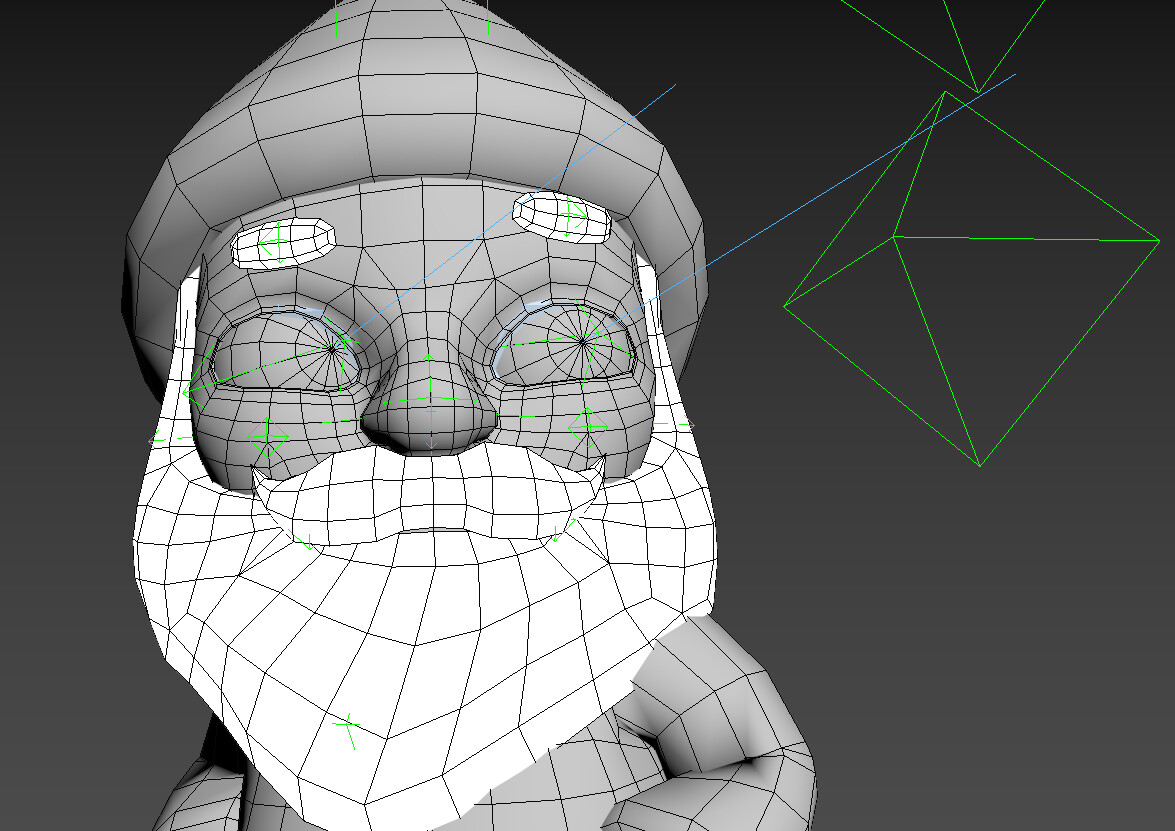Select the right cheek diamond control
The width and height of the screenshot is (1175, 831).
tap(588, 427)
